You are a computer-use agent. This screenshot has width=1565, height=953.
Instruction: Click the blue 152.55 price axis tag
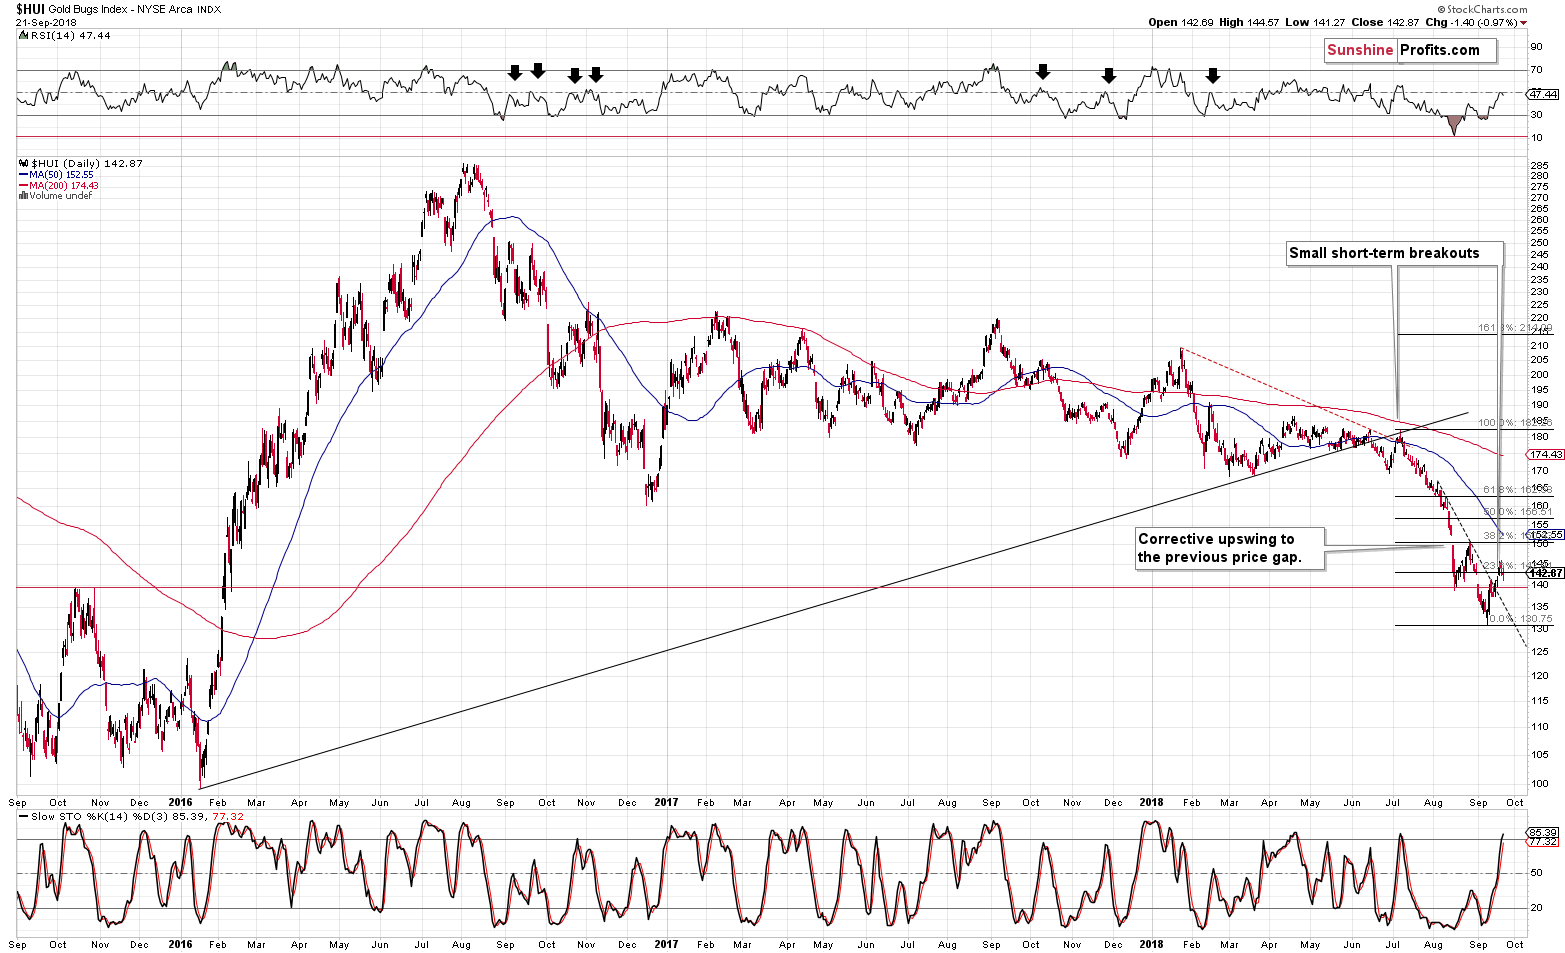pos(1548,535)
